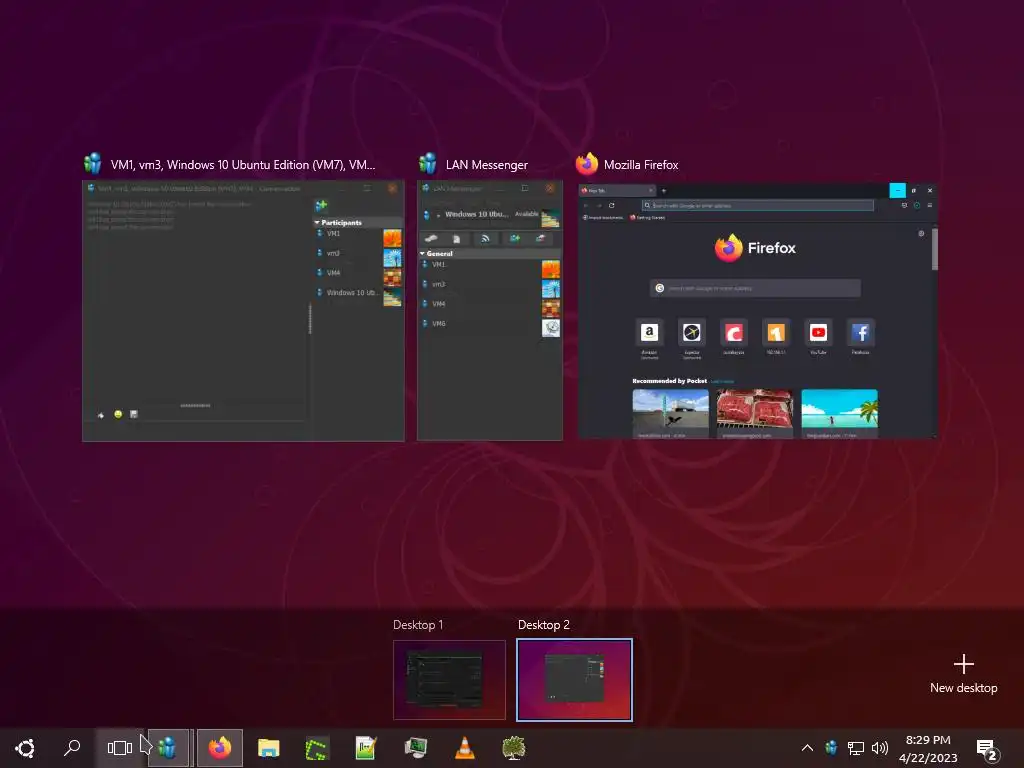Viewport: 1024px width, 768px height.
Task: Select the LAN Messenger conversation window thumbnail
Action: pos(243,311)
